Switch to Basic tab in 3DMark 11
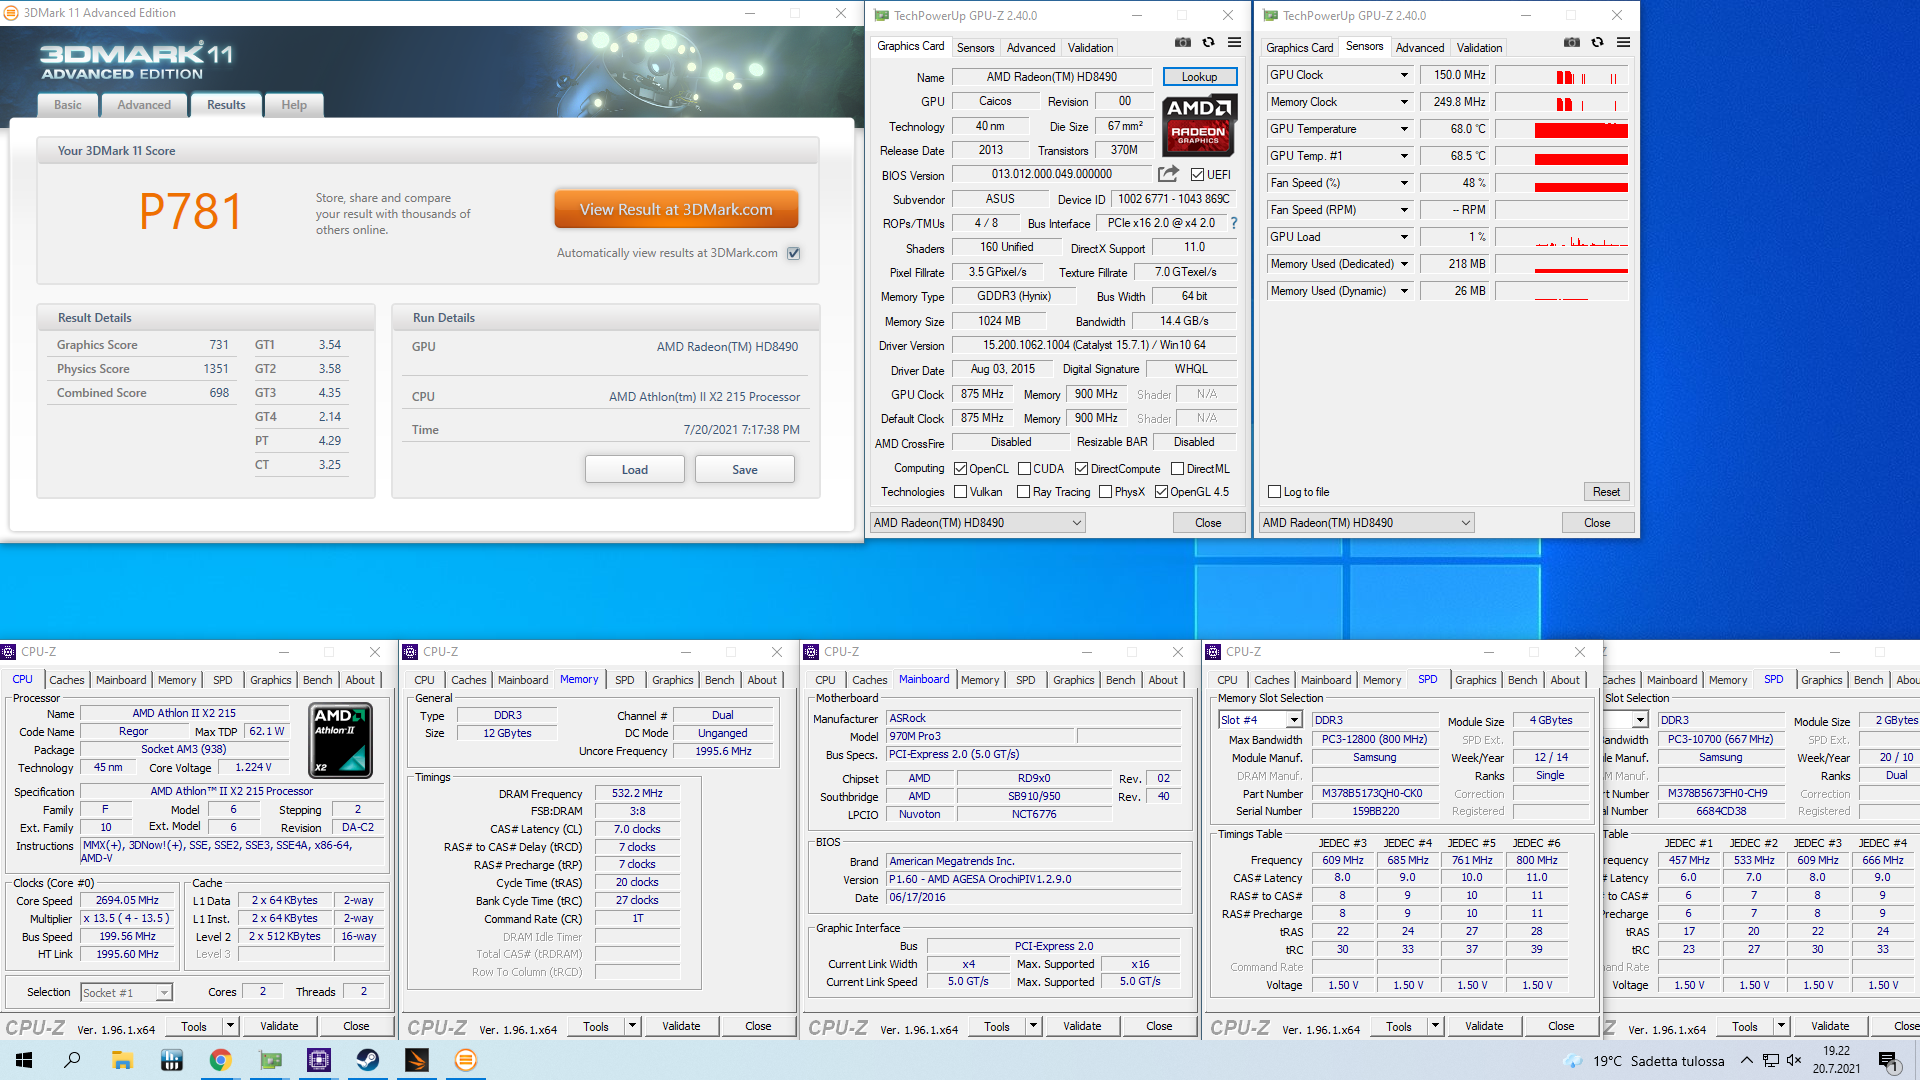 68,105
